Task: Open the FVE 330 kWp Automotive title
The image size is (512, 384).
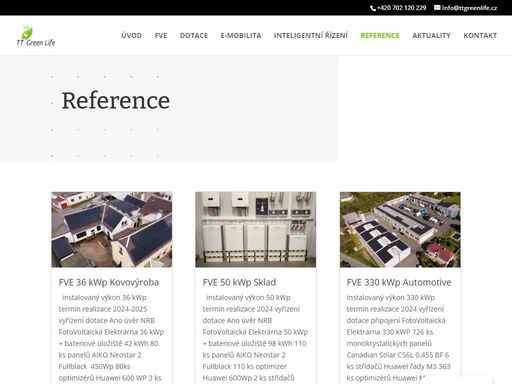Action: click(399, 282)
